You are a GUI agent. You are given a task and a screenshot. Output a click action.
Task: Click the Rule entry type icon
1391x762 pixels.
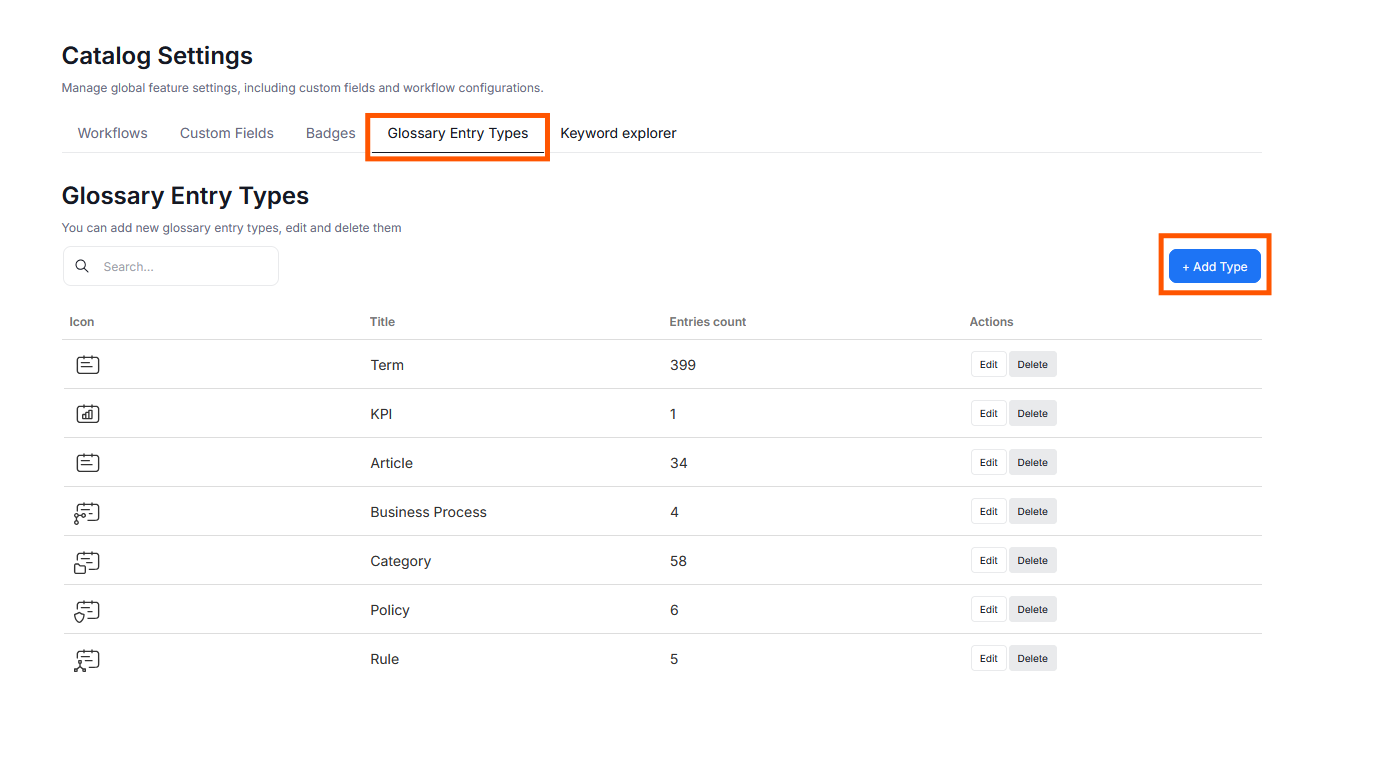click(87, 660)
